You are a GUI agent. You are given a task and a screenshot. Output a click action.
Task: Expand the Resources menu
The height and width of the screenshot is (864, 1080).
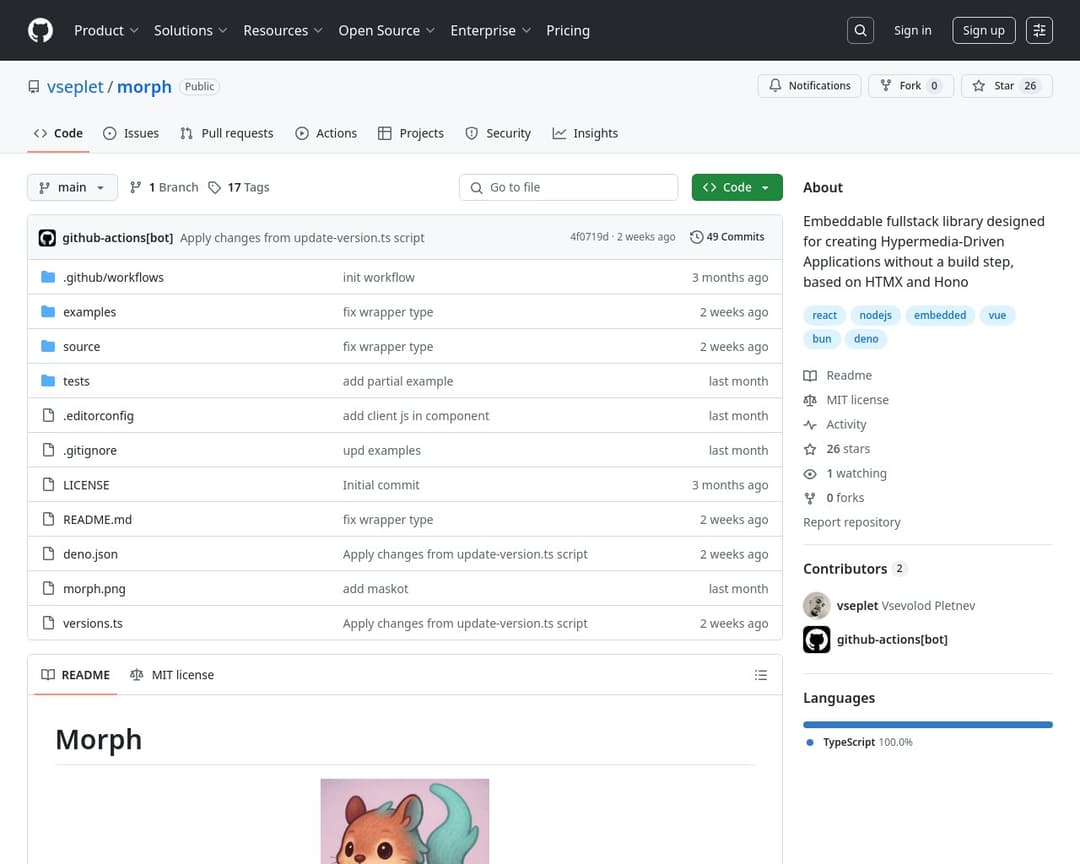click(x=282, y=30)
